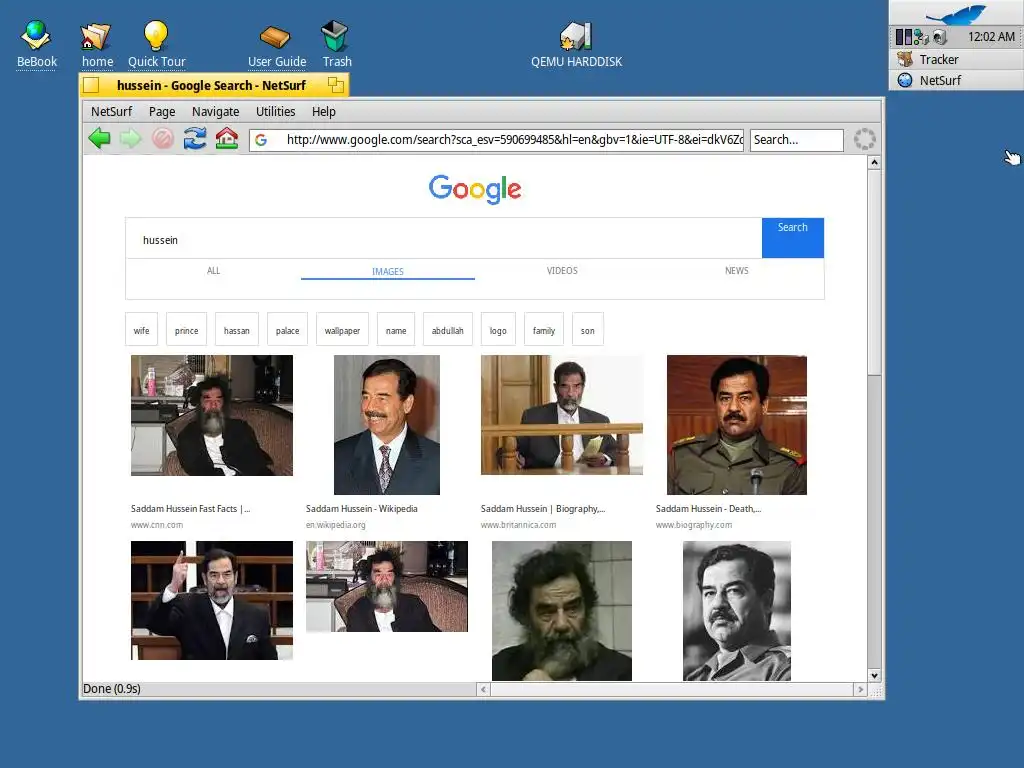Filter images by 'wife' chip
This screenshot has width=1024, height=768.
pyautogui.click(x=142, y=328)
